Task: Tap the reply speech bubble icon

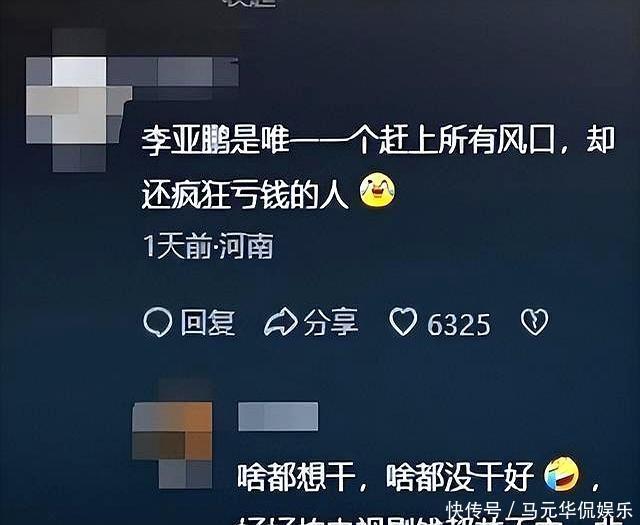Action: tap(158, 322)
